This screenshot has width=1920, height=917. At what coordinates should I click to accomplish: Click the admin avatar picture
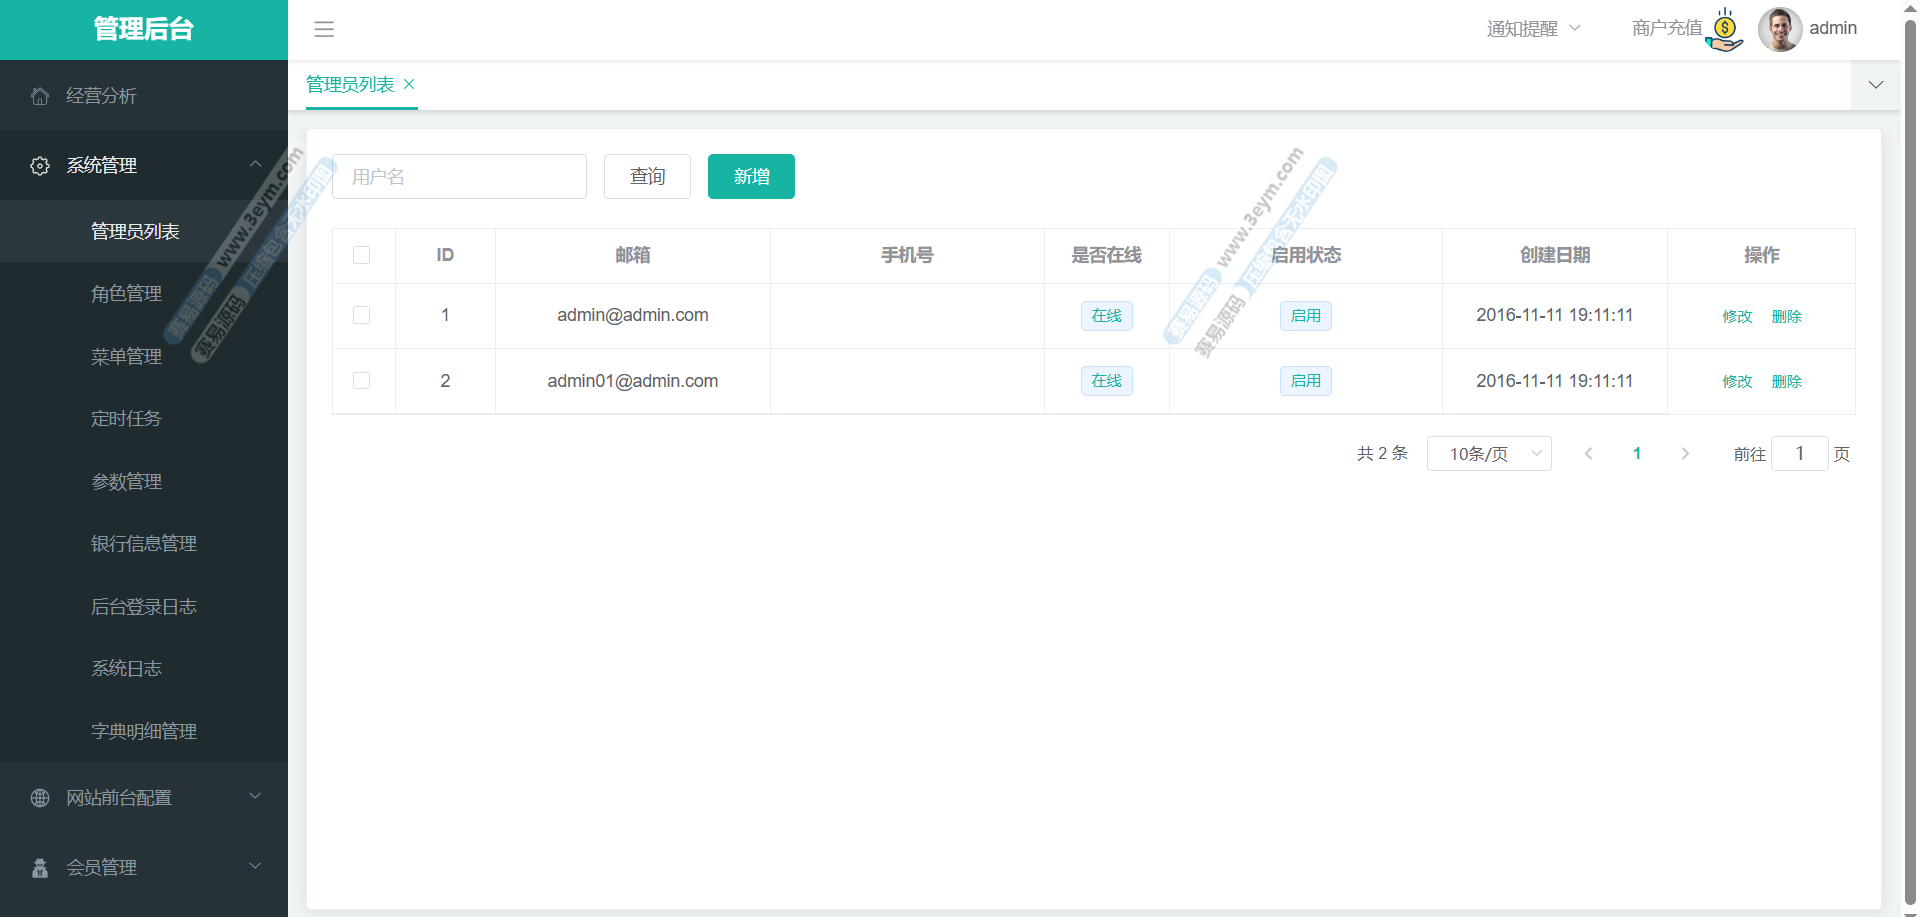click(x=1779, y=29)
